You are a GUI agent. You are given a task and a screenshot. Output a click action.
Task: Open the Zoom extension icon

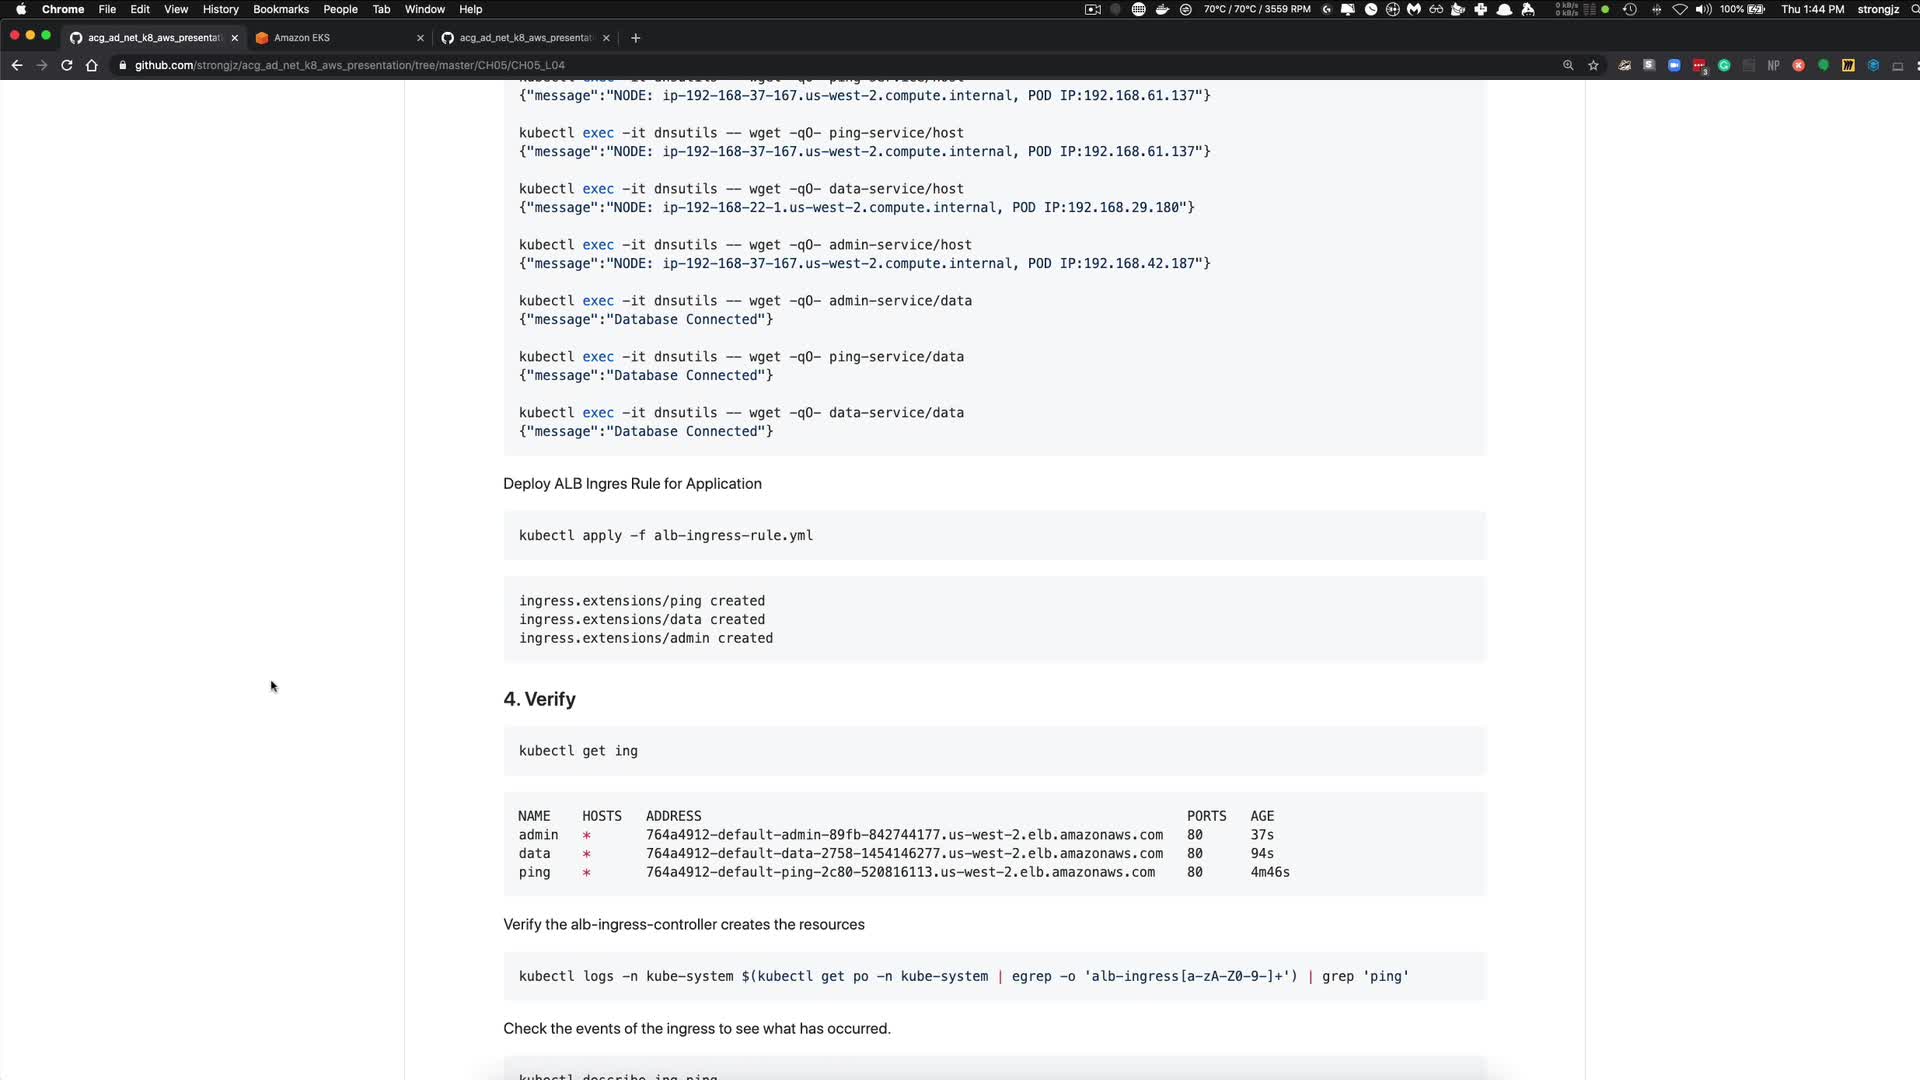1674,65
